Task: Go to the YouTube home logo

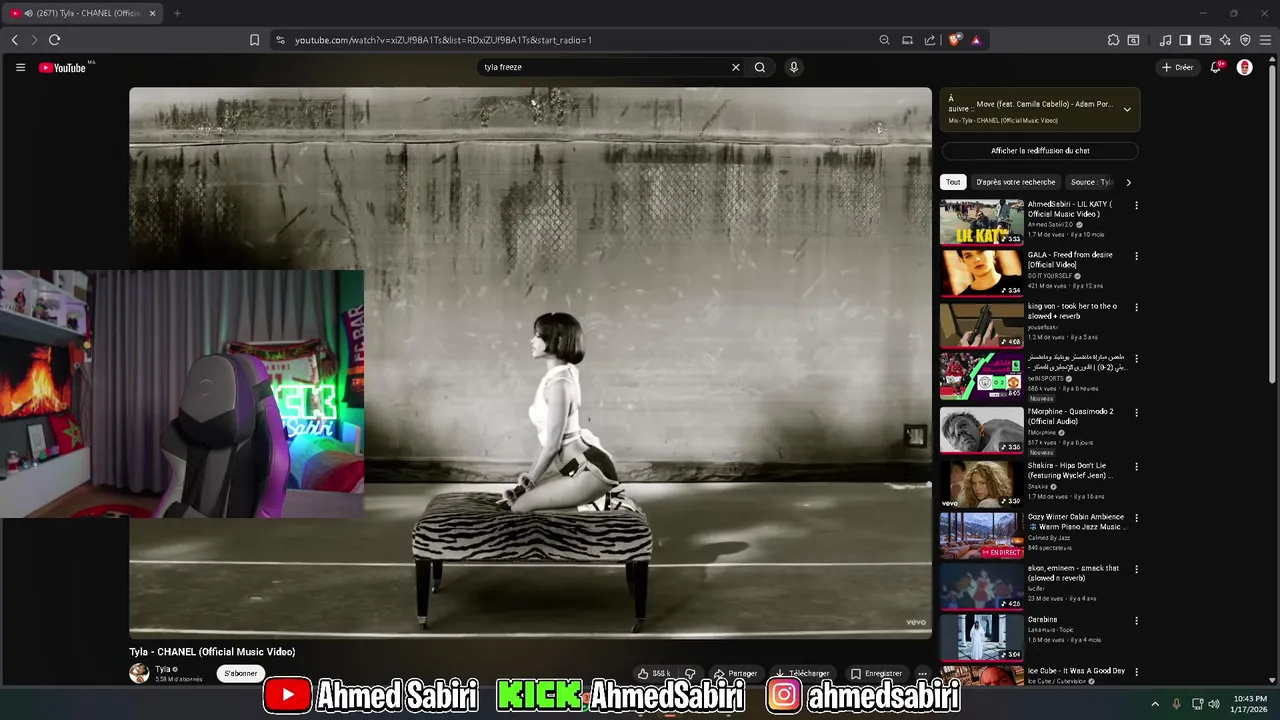Action: (63, 67)
